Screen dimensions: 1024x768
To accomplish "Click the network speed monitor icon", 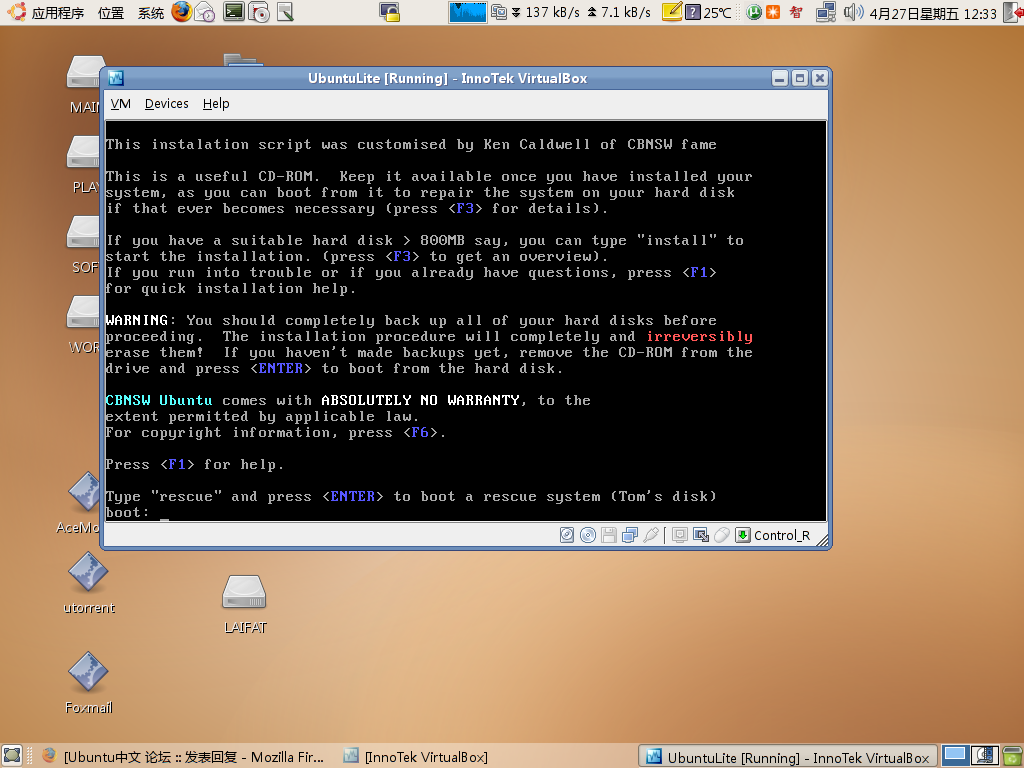I will tap(499, 12).
